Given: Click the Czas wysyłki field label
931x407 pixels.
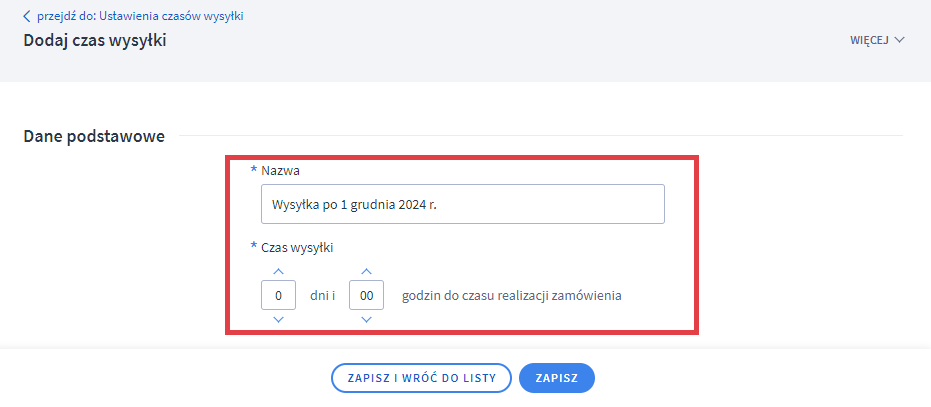Looking at the screenshot, I should click(x=297, y=247).
